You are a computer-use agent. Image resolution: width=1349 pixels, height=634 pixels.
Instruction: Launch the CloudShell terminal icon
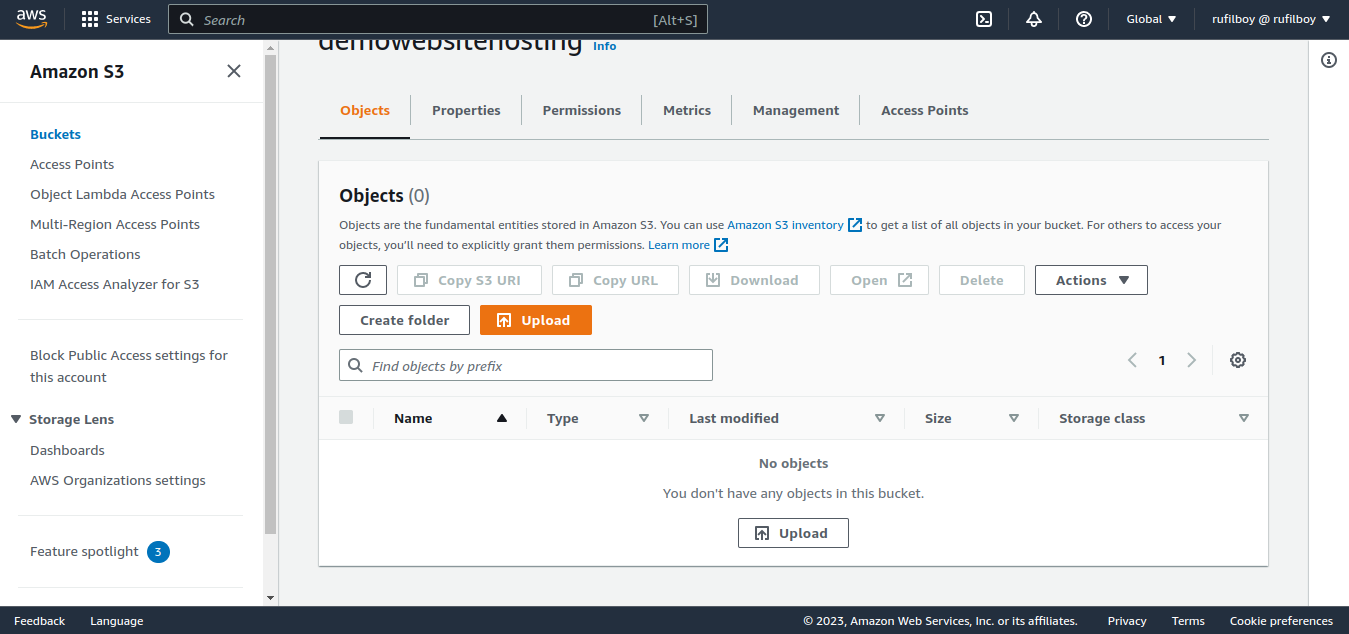(x=984, y=19)
